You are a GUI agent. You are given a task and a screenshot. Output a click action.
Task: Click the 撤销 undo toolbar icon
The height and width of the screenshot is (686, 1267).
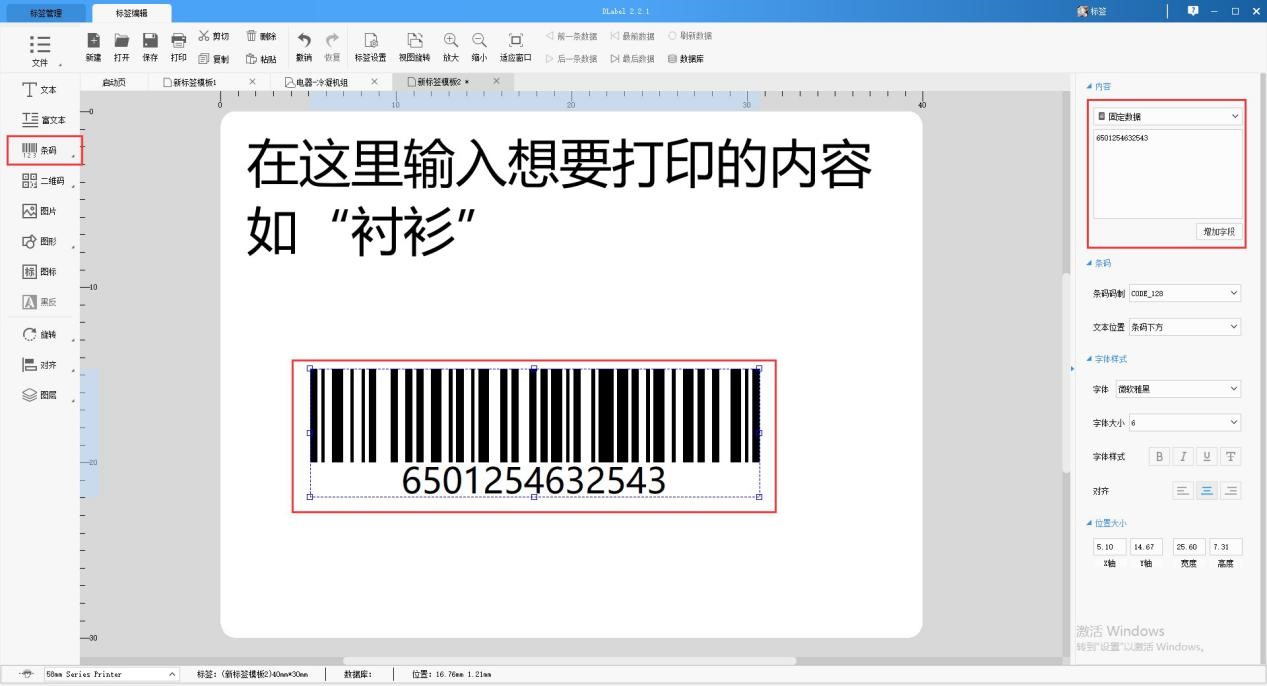303,45
